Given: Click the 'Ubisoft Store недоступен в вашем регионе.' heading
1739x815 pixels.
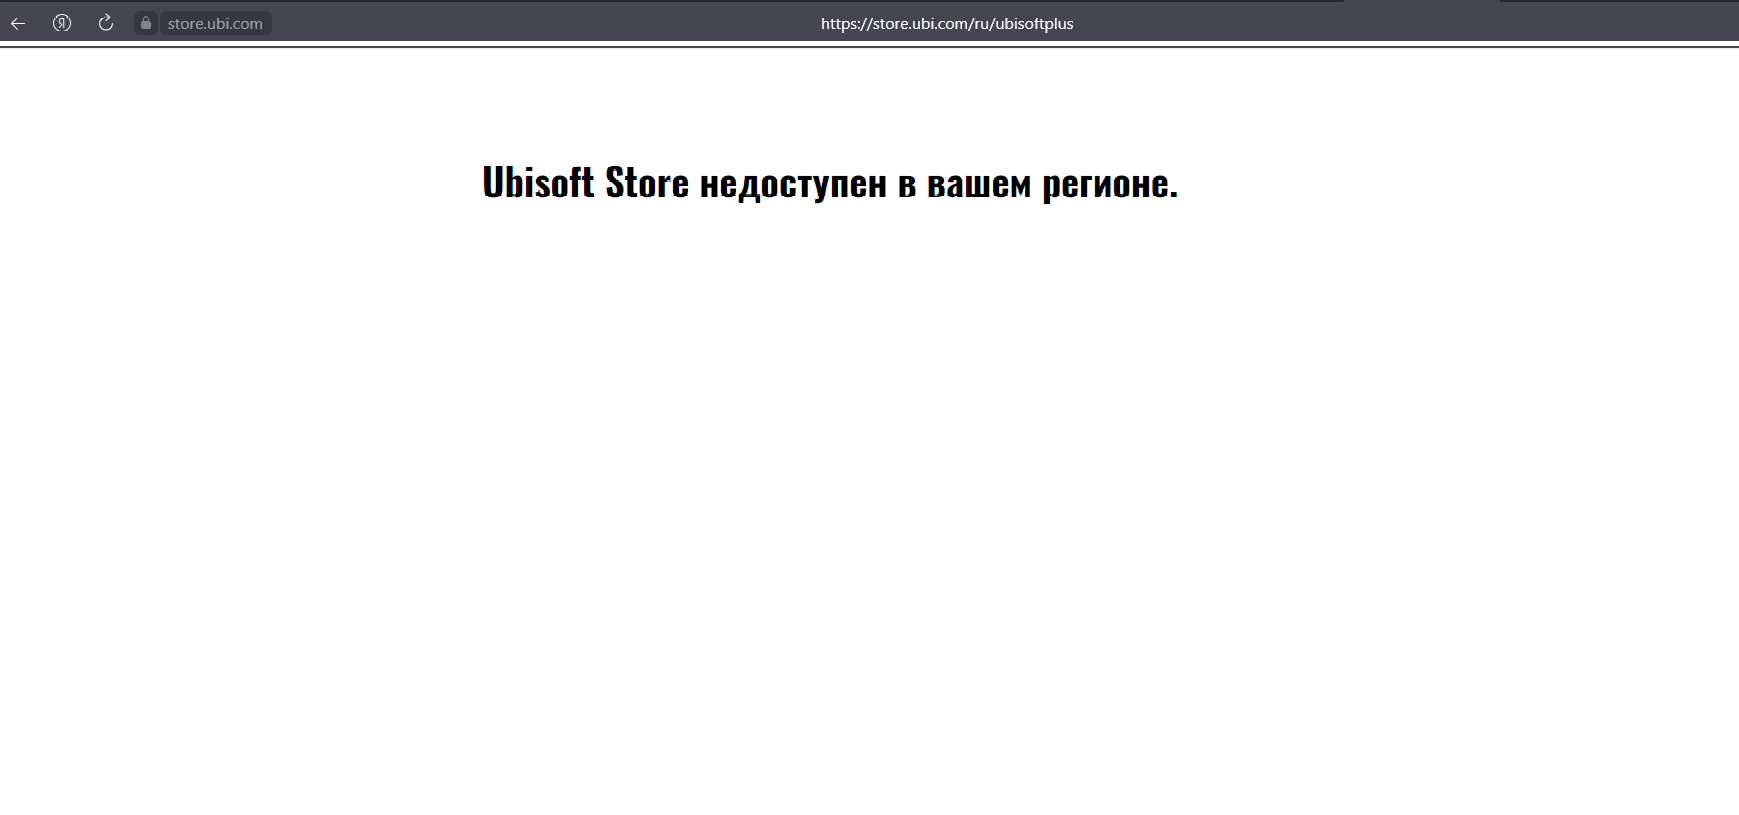Looking at the screenshot, I should tap(830, 182).
